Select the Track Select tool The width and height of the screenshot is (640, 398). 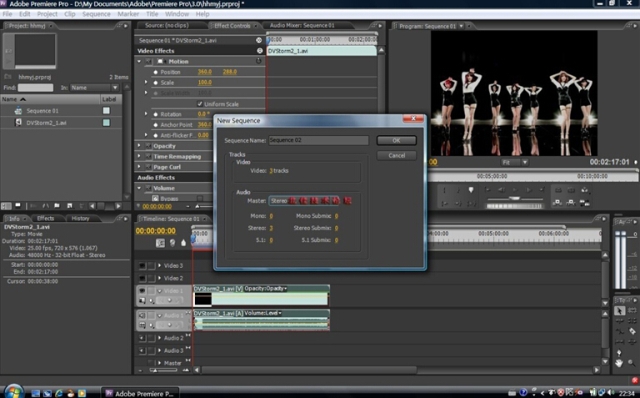632,311
